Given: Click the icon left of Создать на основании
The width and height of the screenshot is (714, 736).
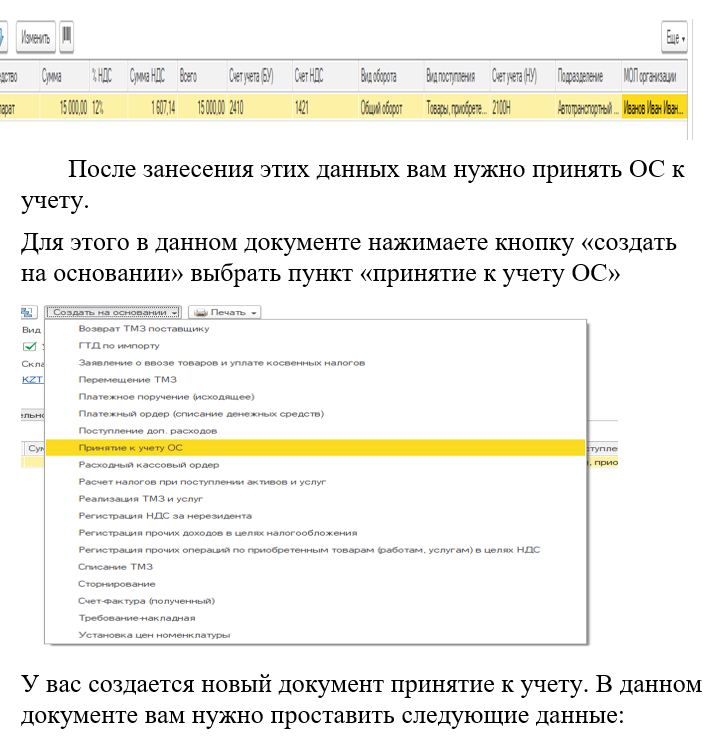Looking at the screenshot, I should (28, 312).
